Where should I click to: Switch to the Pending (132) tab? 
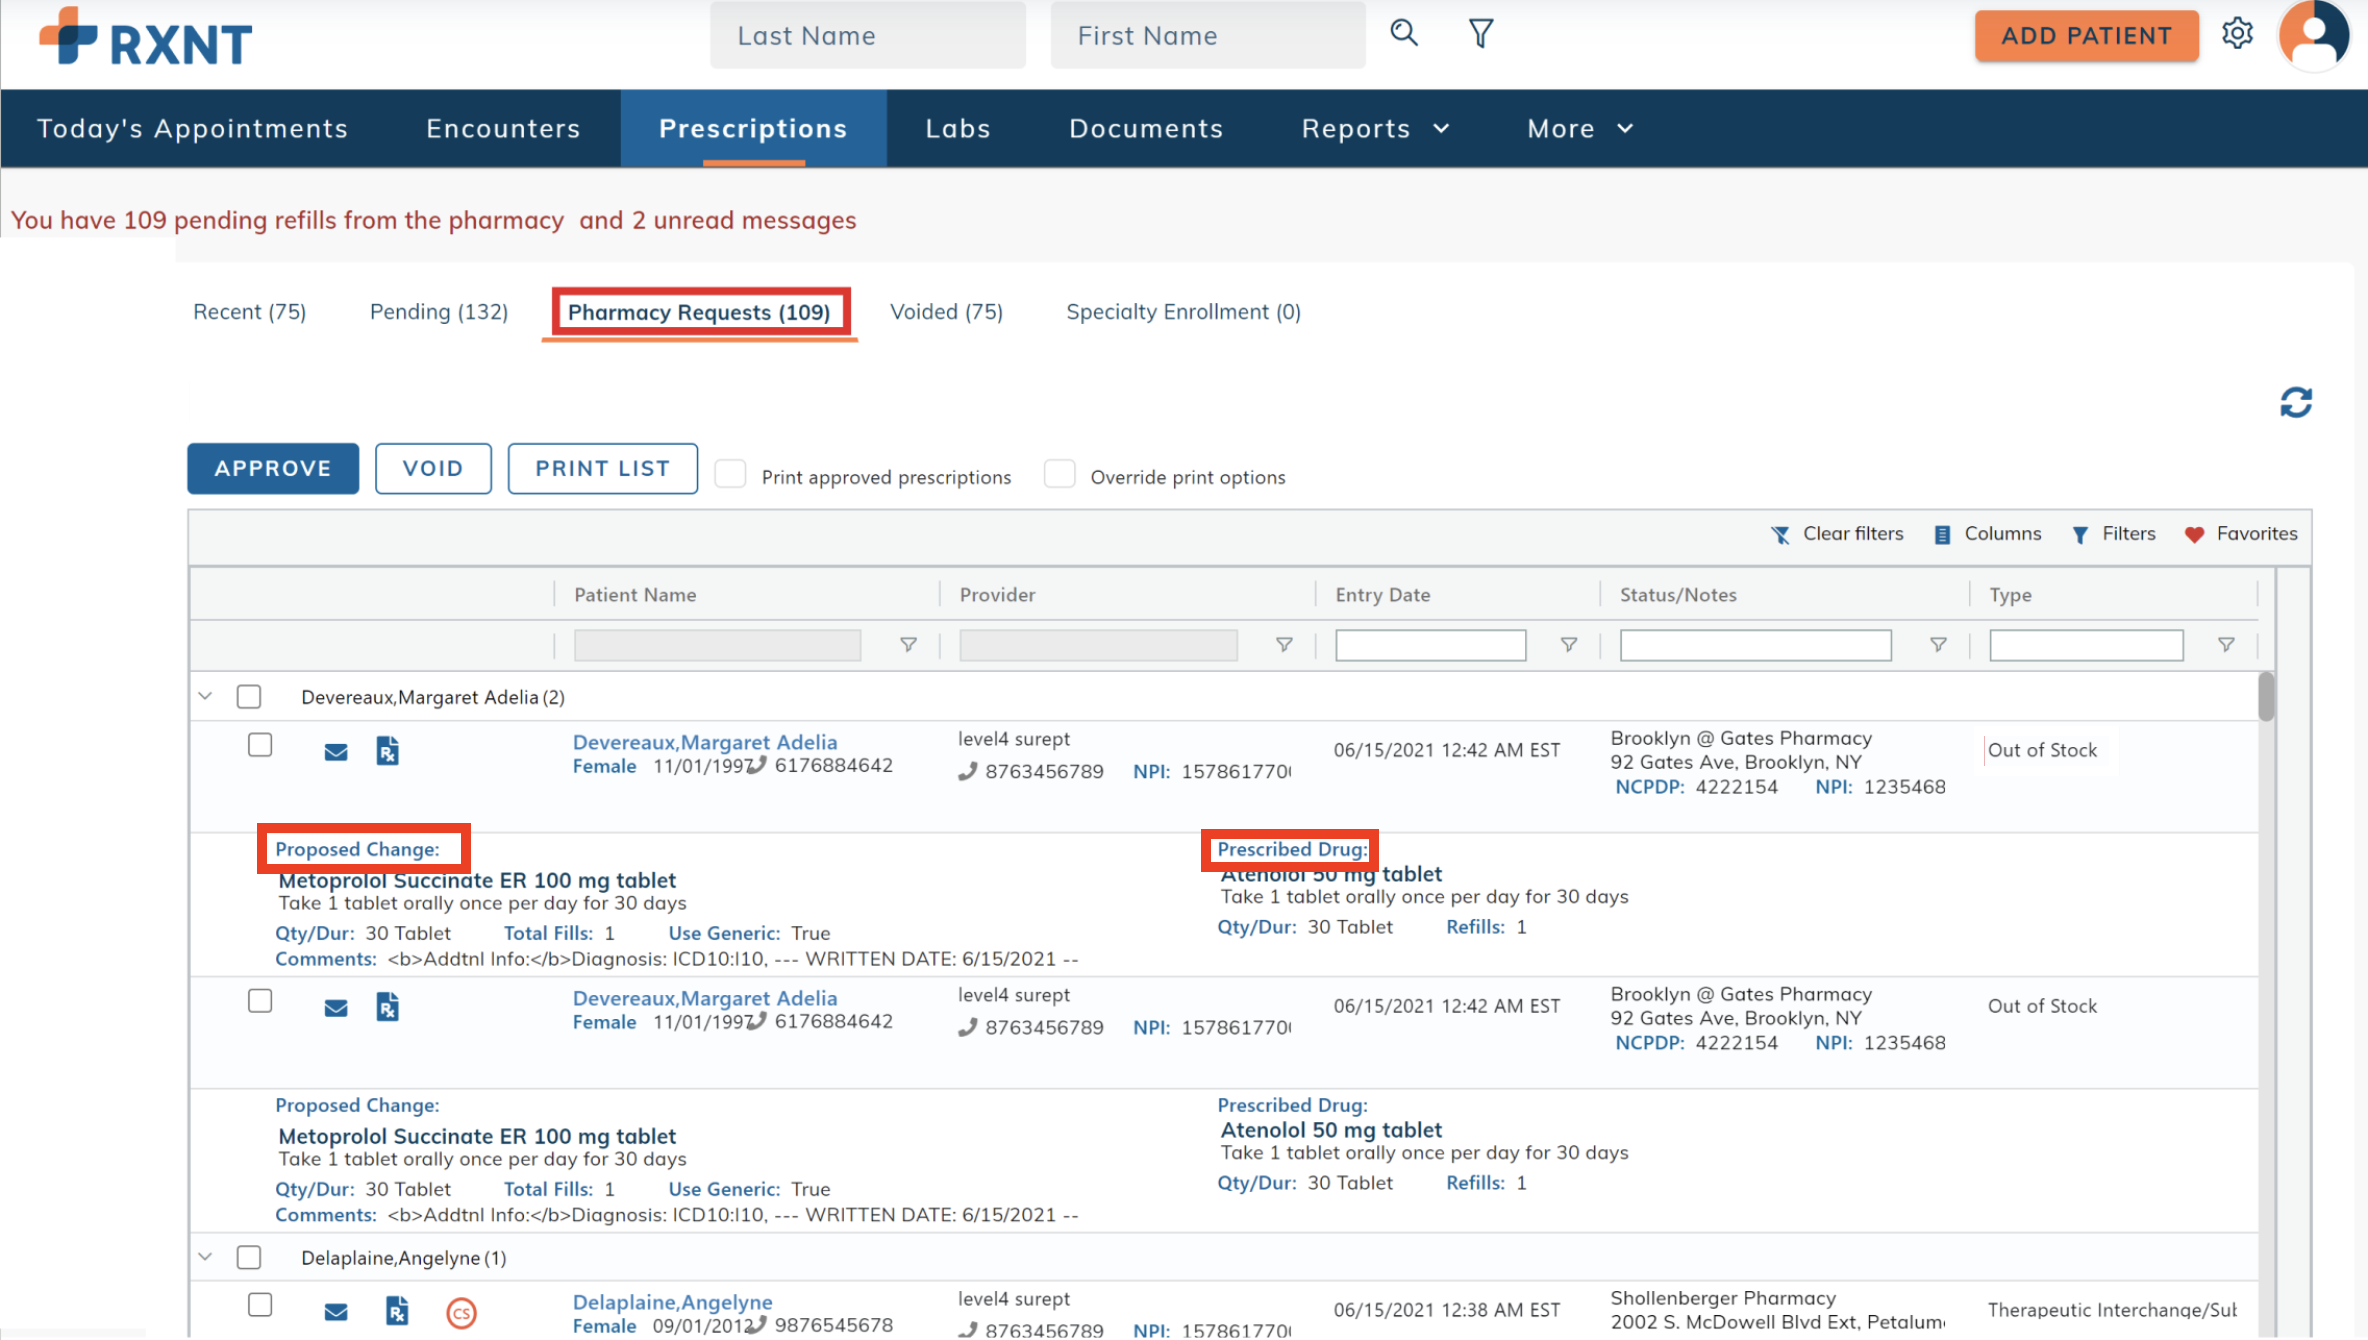click(439, 312)
